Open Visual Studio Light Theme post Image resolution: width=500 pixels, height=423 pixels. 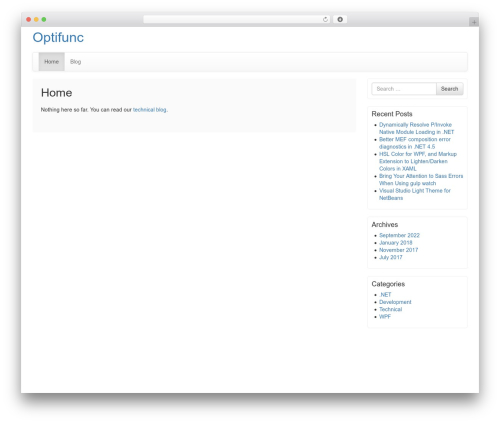[415, 194]
